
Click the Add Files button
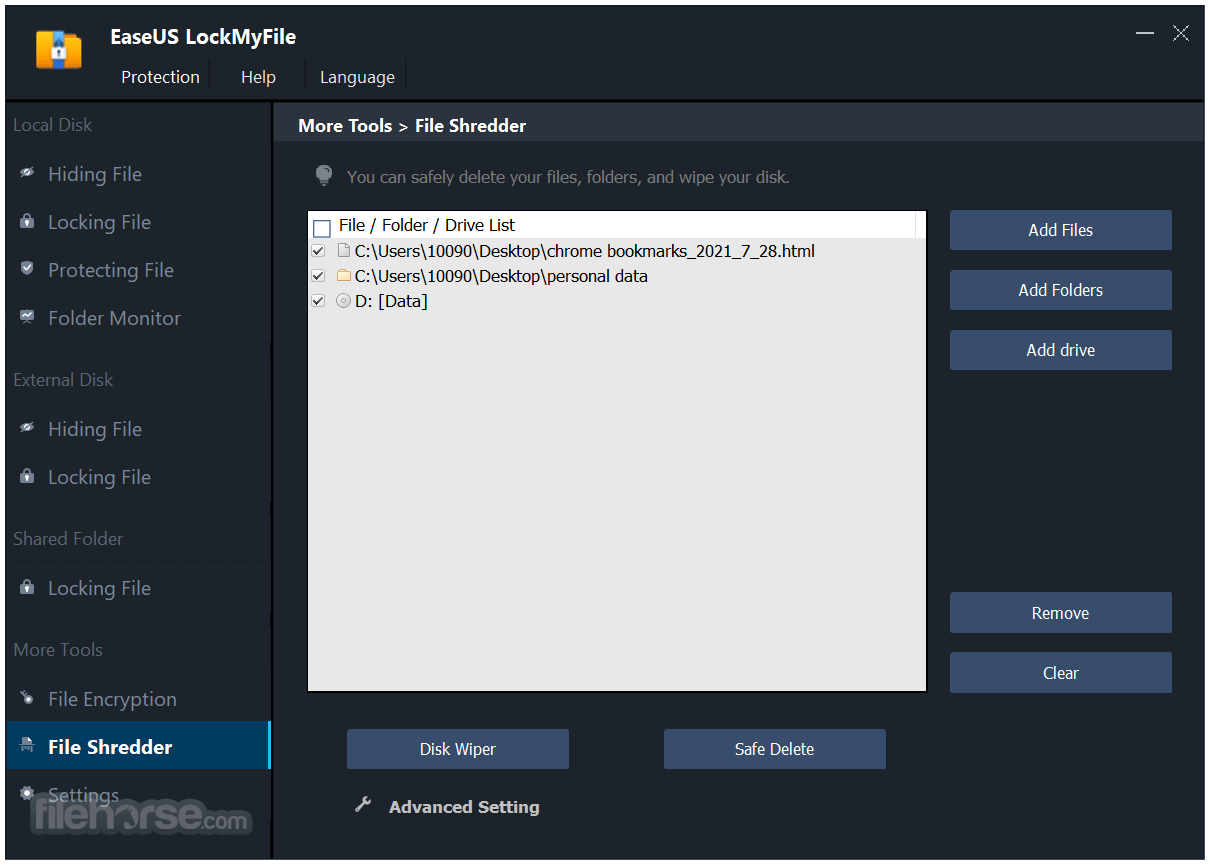point(1060,230)
